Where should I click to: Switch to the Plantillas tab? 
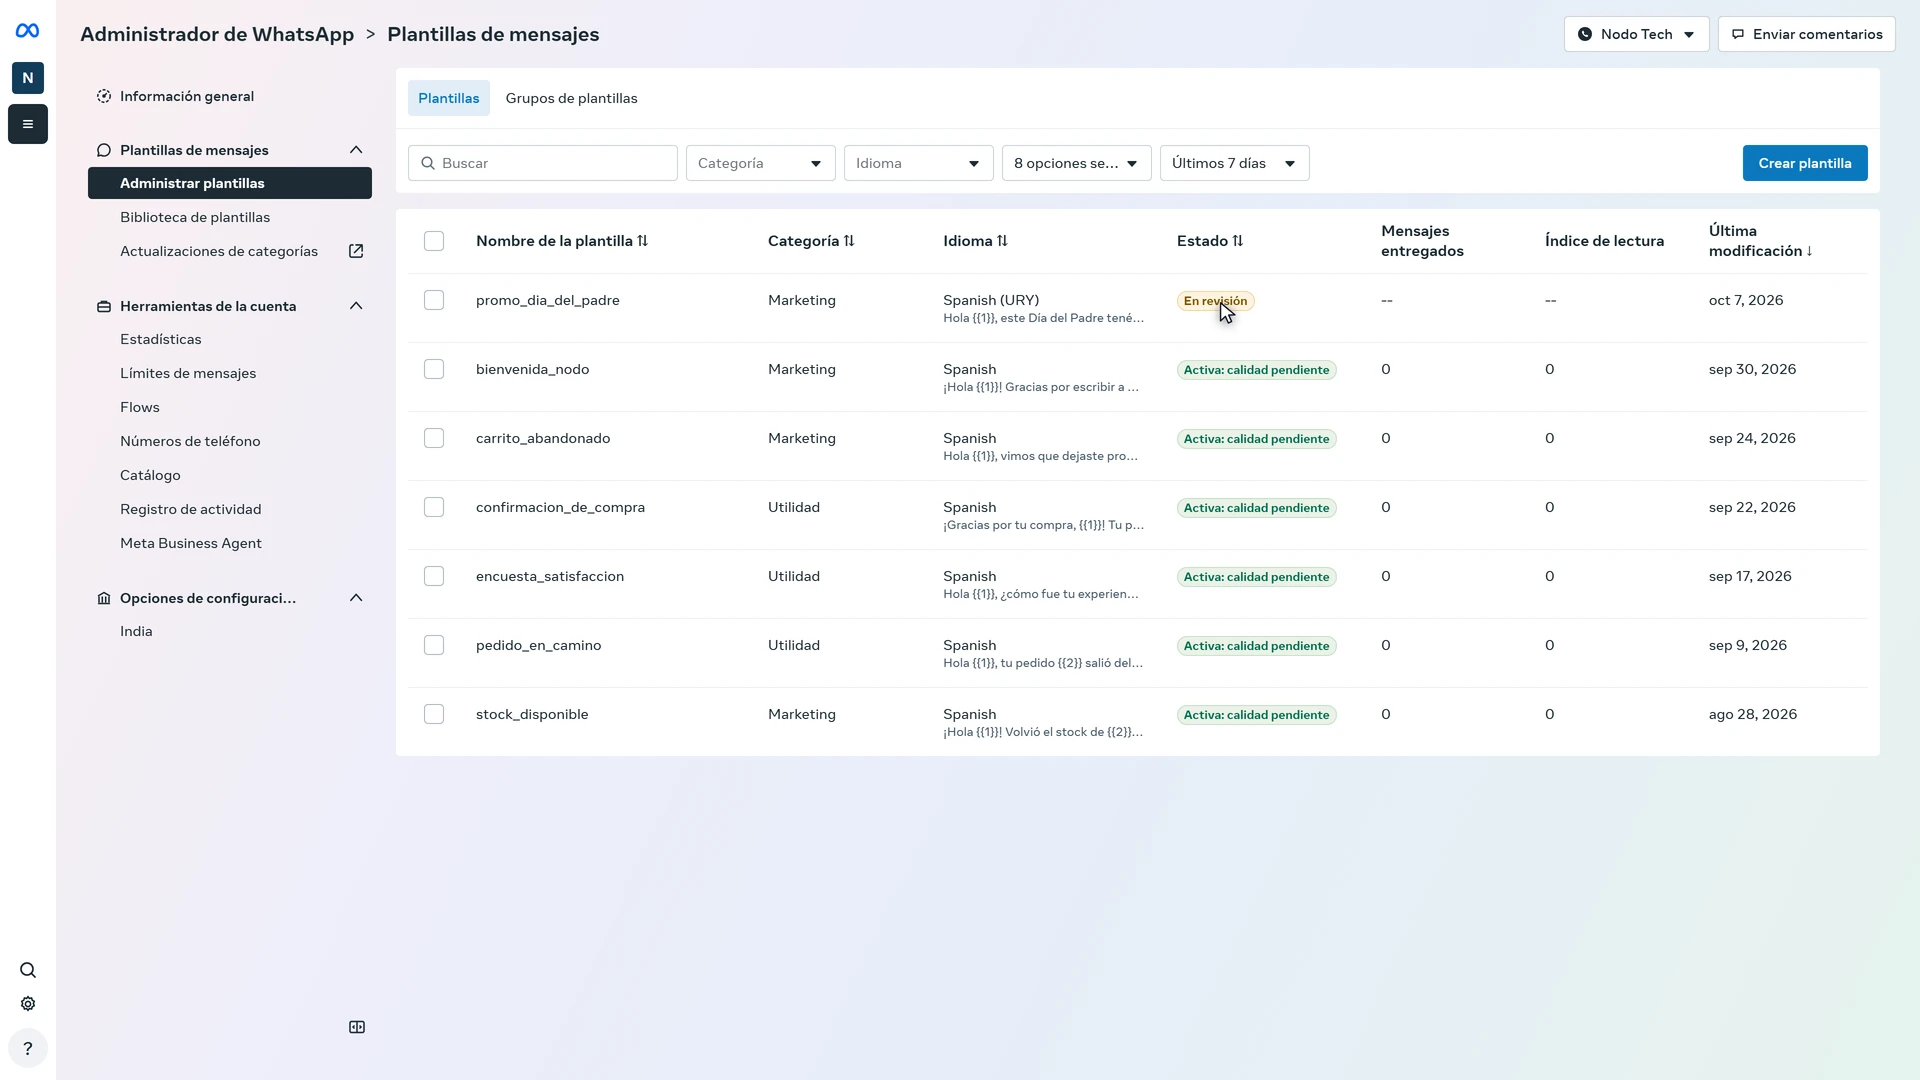[449, 98]
